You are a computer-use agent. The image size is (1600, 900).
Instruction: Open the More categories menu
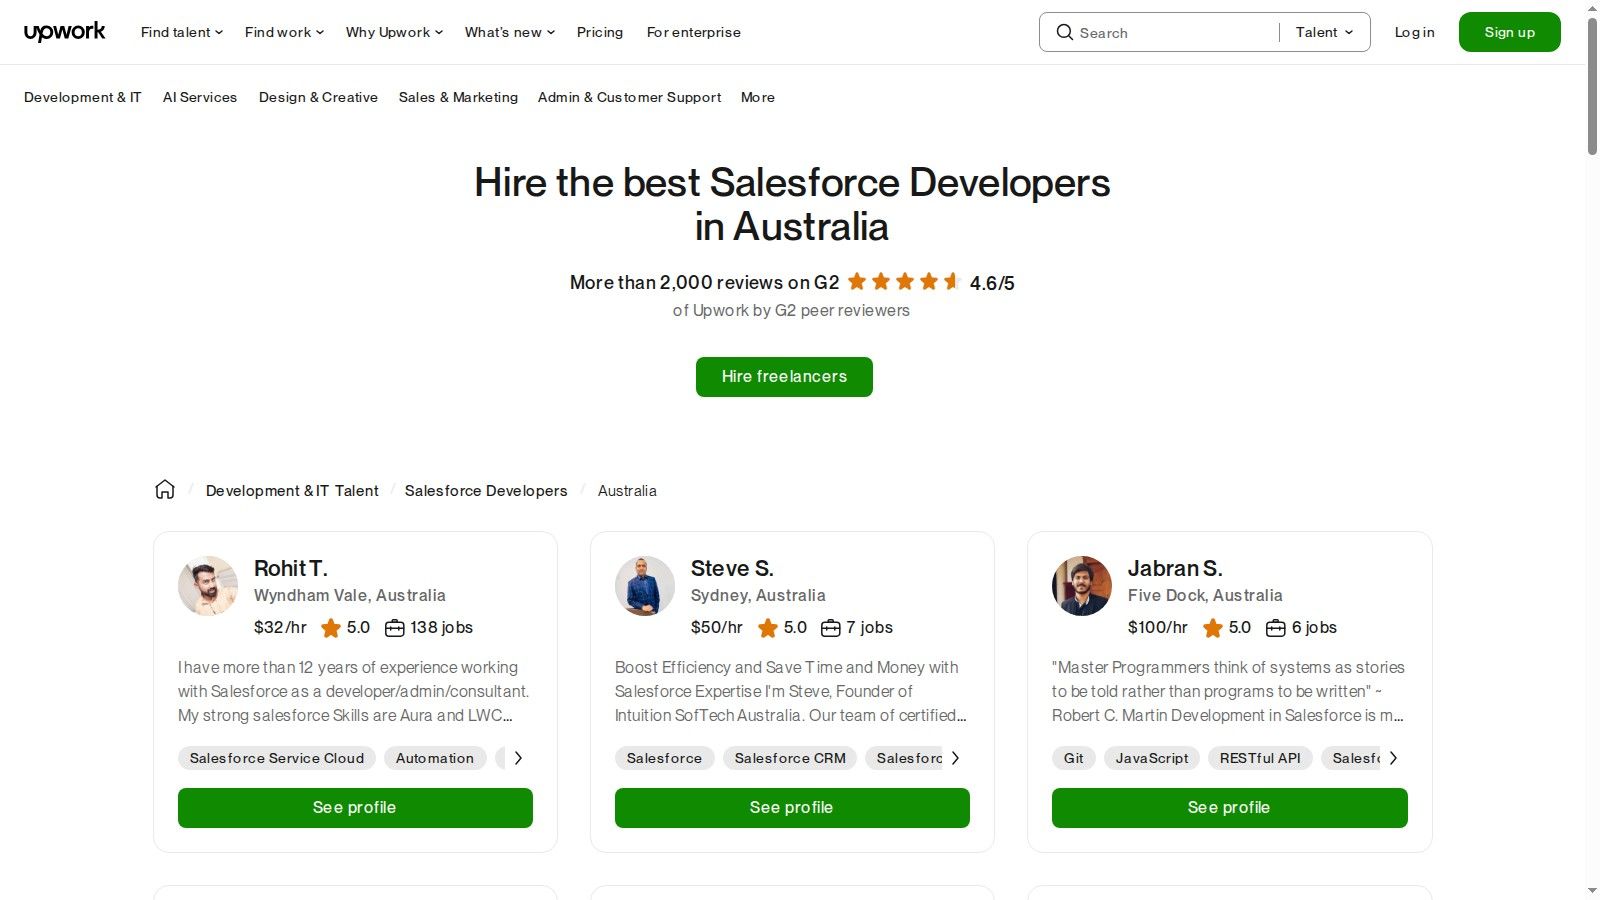[757, 97]
